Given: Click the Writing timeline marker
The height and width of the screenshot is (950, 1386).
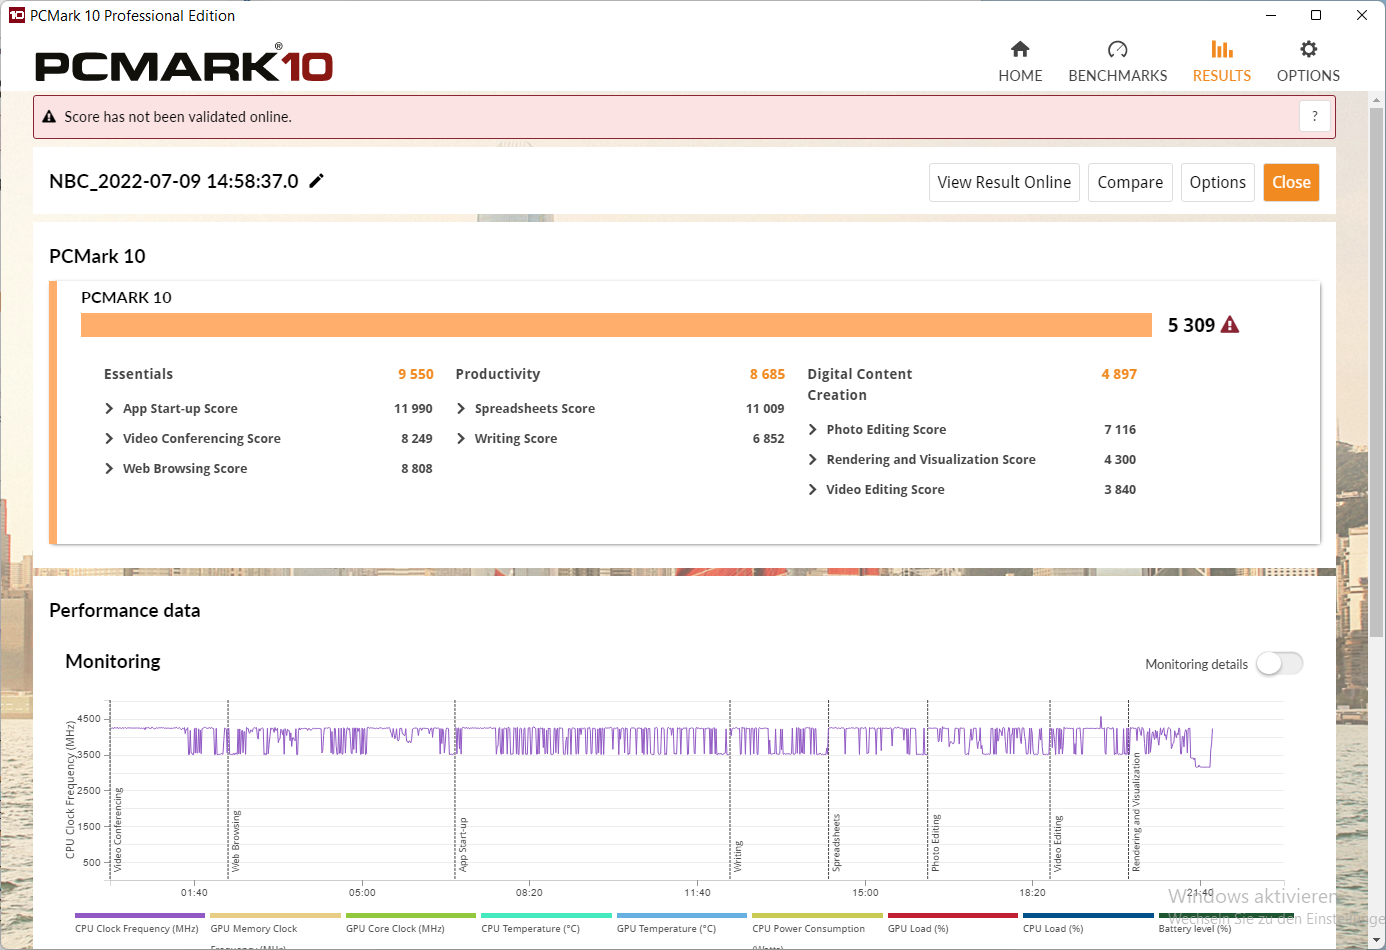Looking at the screenshot, I should [738, 857].
